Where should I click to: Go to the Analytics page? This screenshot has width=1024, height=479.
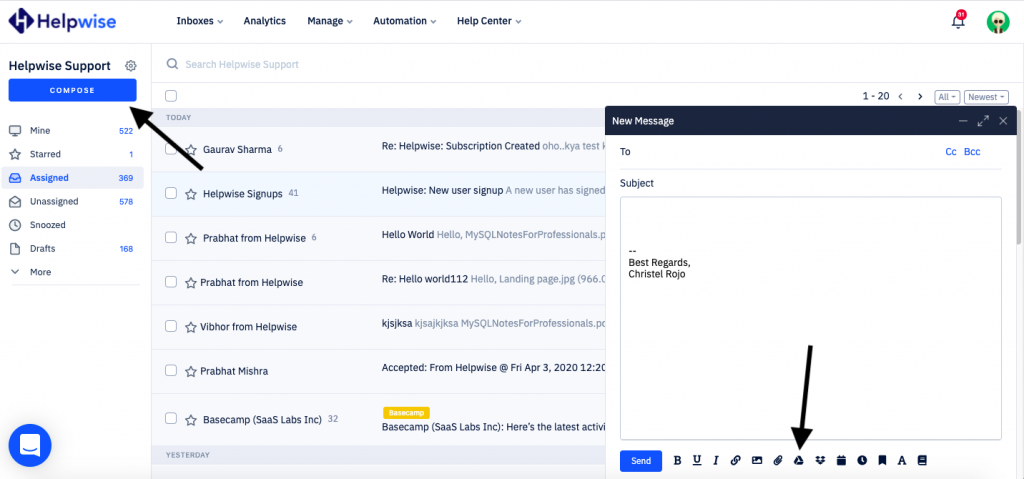(x=264, y=21)
